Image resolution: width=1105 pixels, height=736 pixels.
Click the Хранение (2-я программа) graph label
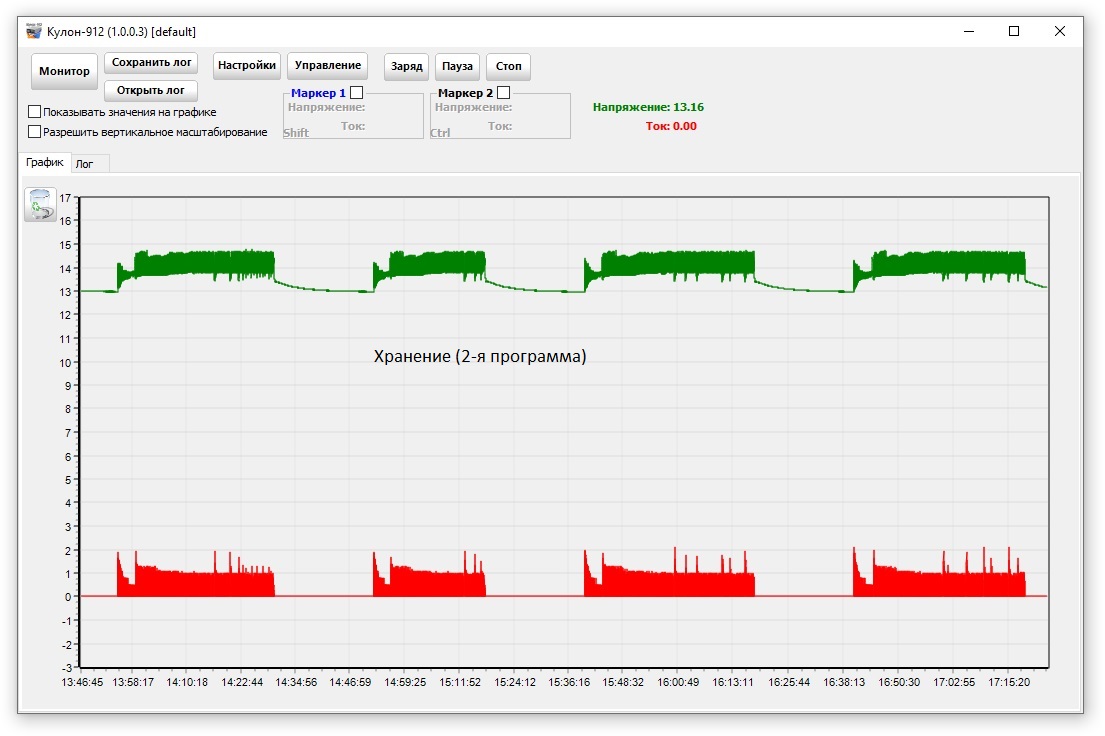480,356
